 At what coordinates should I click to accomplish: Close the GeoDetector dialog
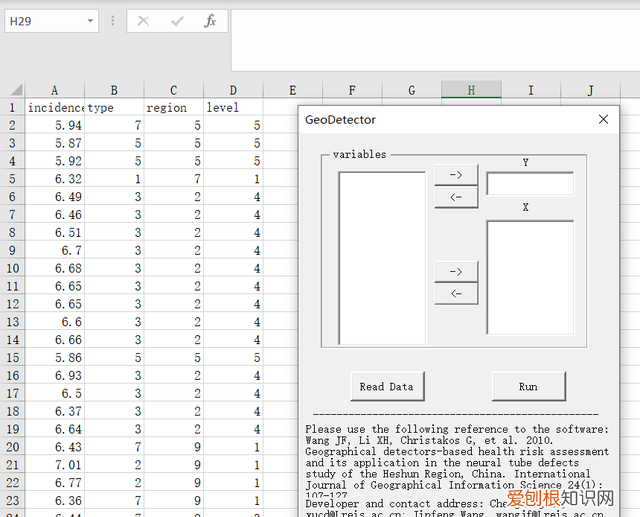point(603,119)
